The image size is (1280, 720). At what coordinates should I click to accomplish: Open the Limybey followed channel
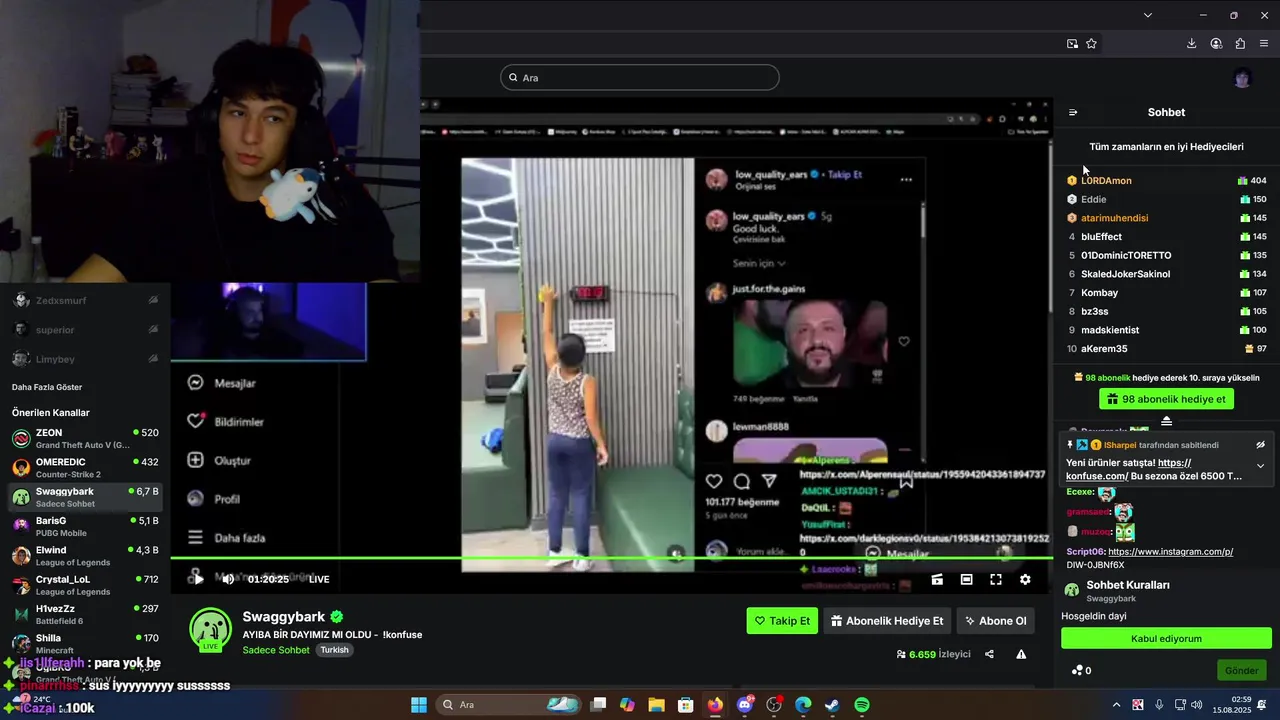pos(85,358)
